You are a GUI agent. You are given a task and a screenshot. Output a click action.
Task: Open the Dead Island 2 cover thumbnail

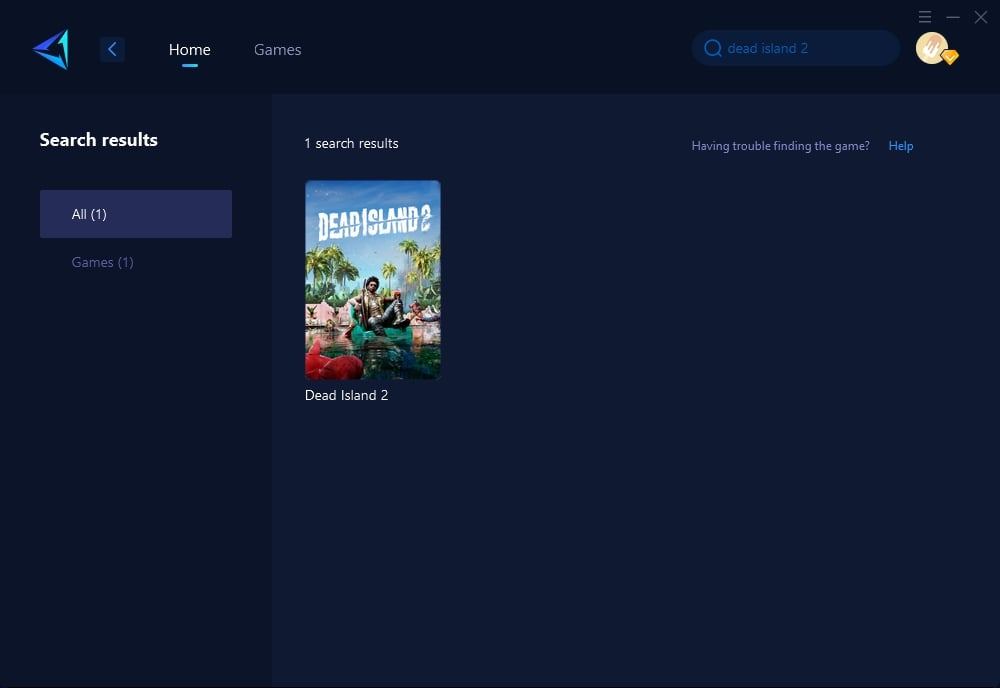(x=373, y=280)
